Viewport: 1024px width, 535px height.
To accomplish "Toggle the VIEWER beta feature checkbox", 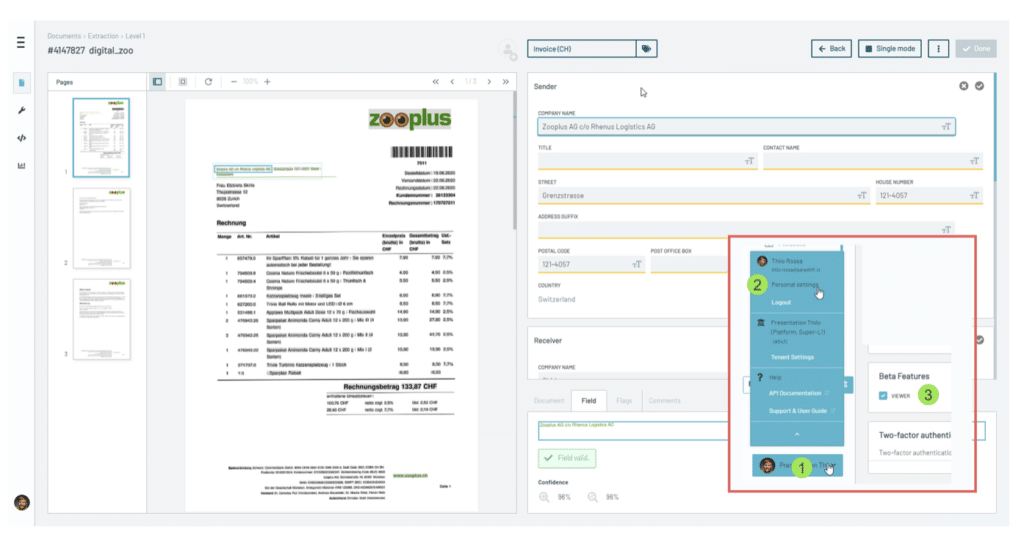I will [x=881, y=396].
